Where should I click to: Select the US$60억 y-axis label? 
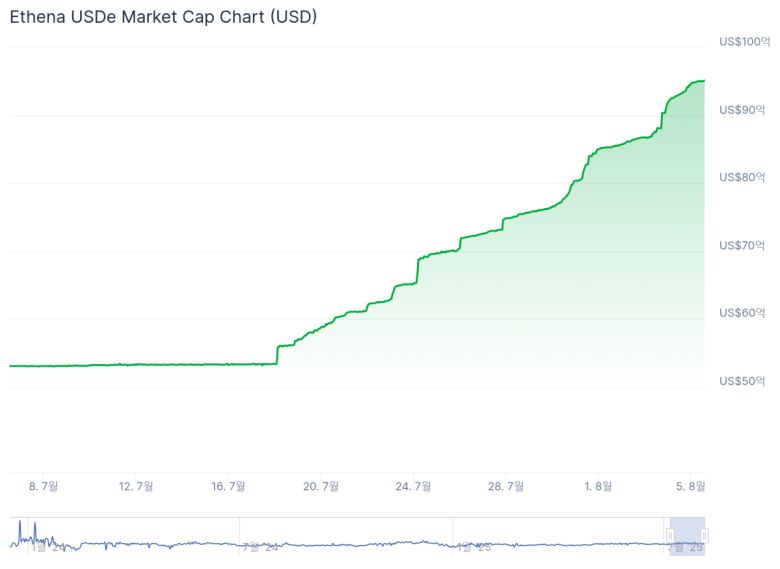pos(741,313)
